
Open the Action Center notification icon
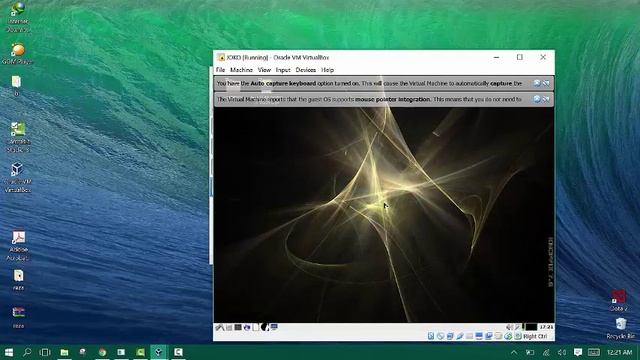pos(578,352)
